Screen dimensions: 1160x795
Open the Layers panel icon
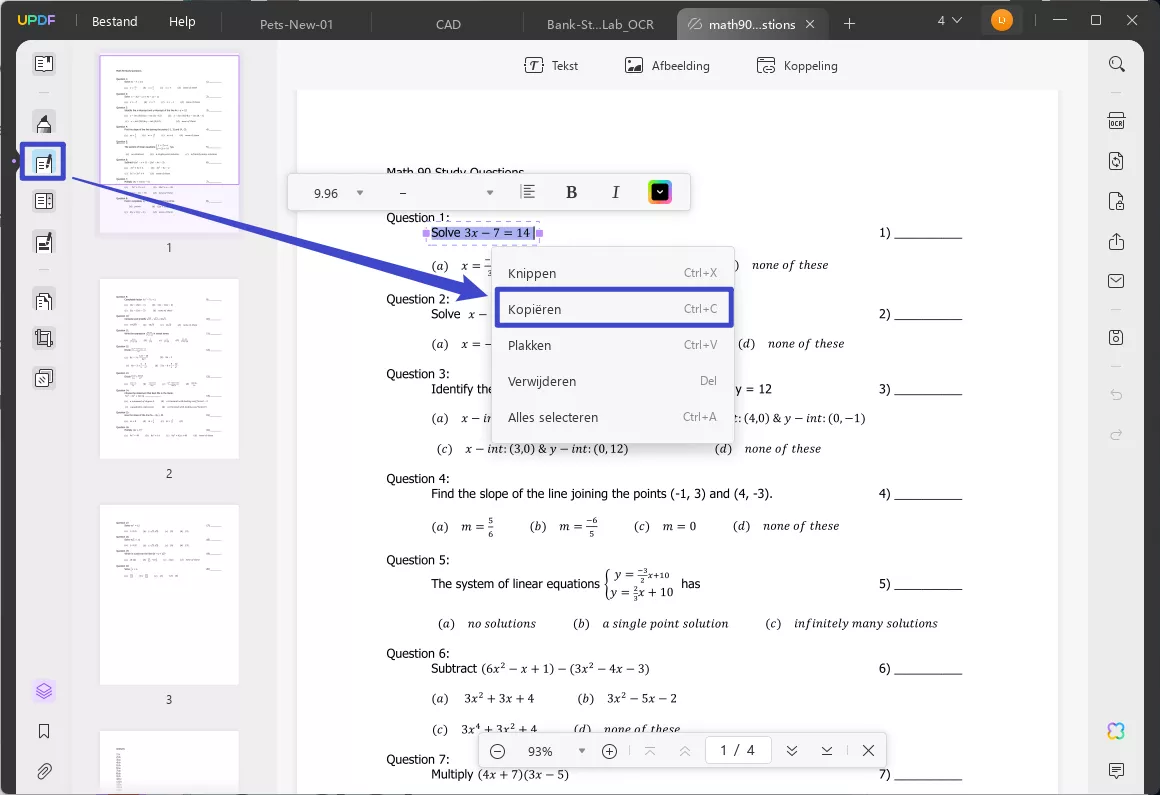tap(44, 691)
